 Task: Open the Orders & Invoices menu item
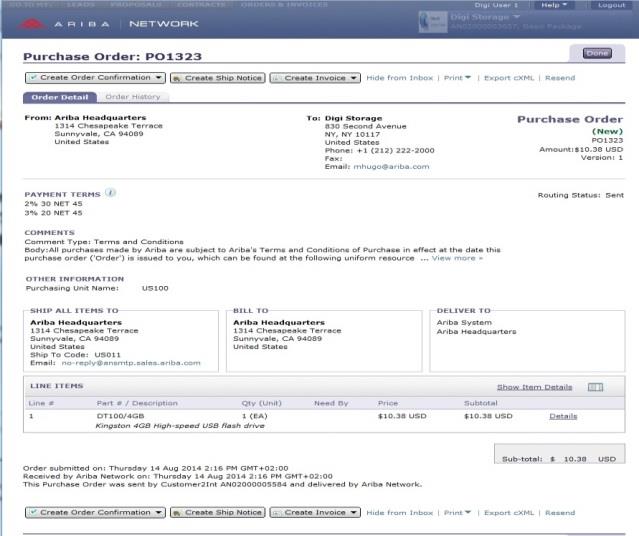coord(284,4)
